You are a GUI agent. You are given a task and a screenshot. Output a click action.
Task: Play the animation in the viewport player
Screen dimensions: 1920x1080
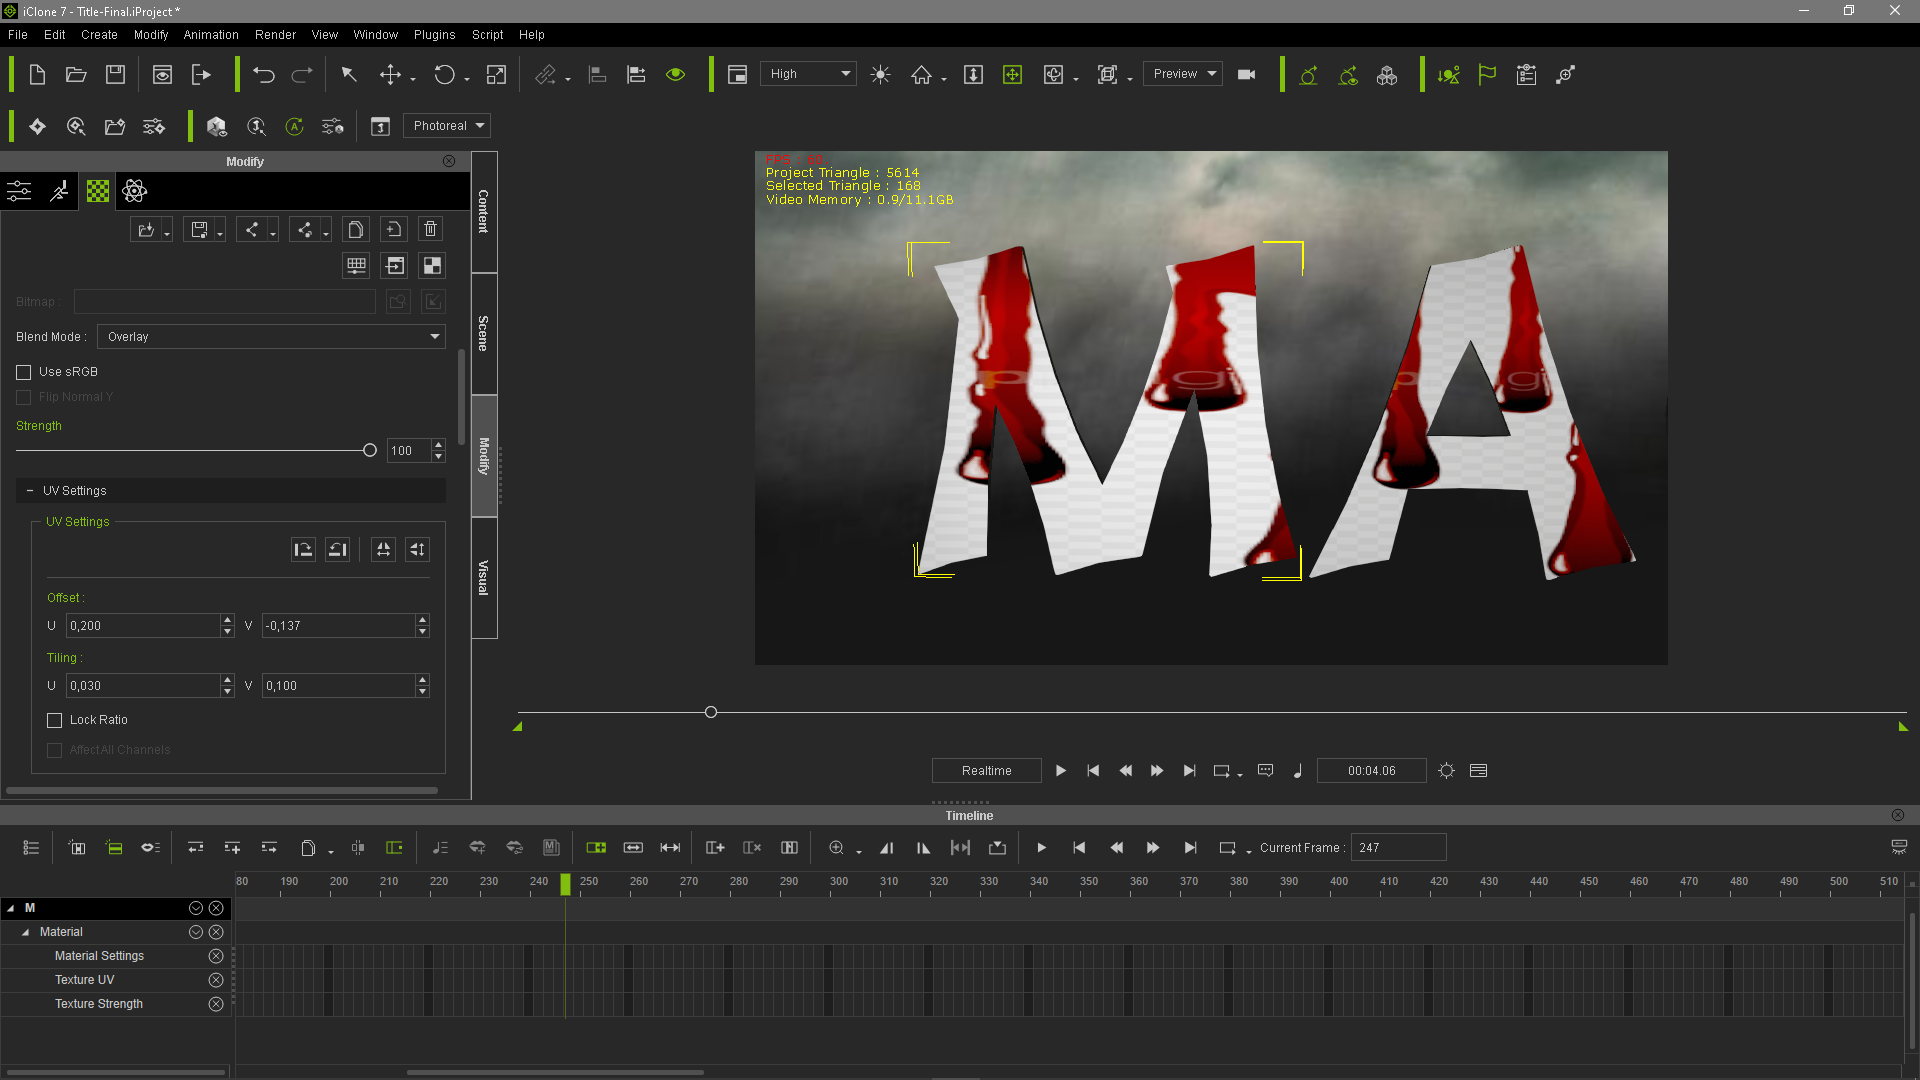click(1061, 770)
